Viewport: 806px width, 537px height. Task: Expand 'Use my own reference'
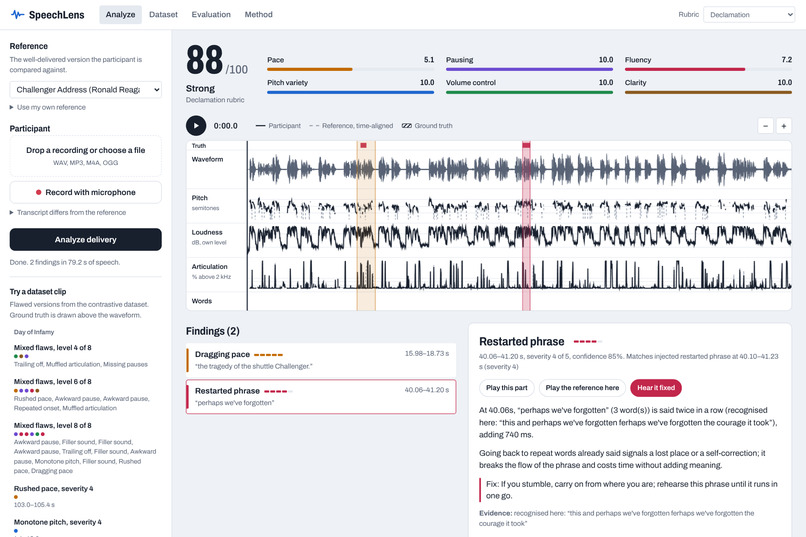coord(48,107)
